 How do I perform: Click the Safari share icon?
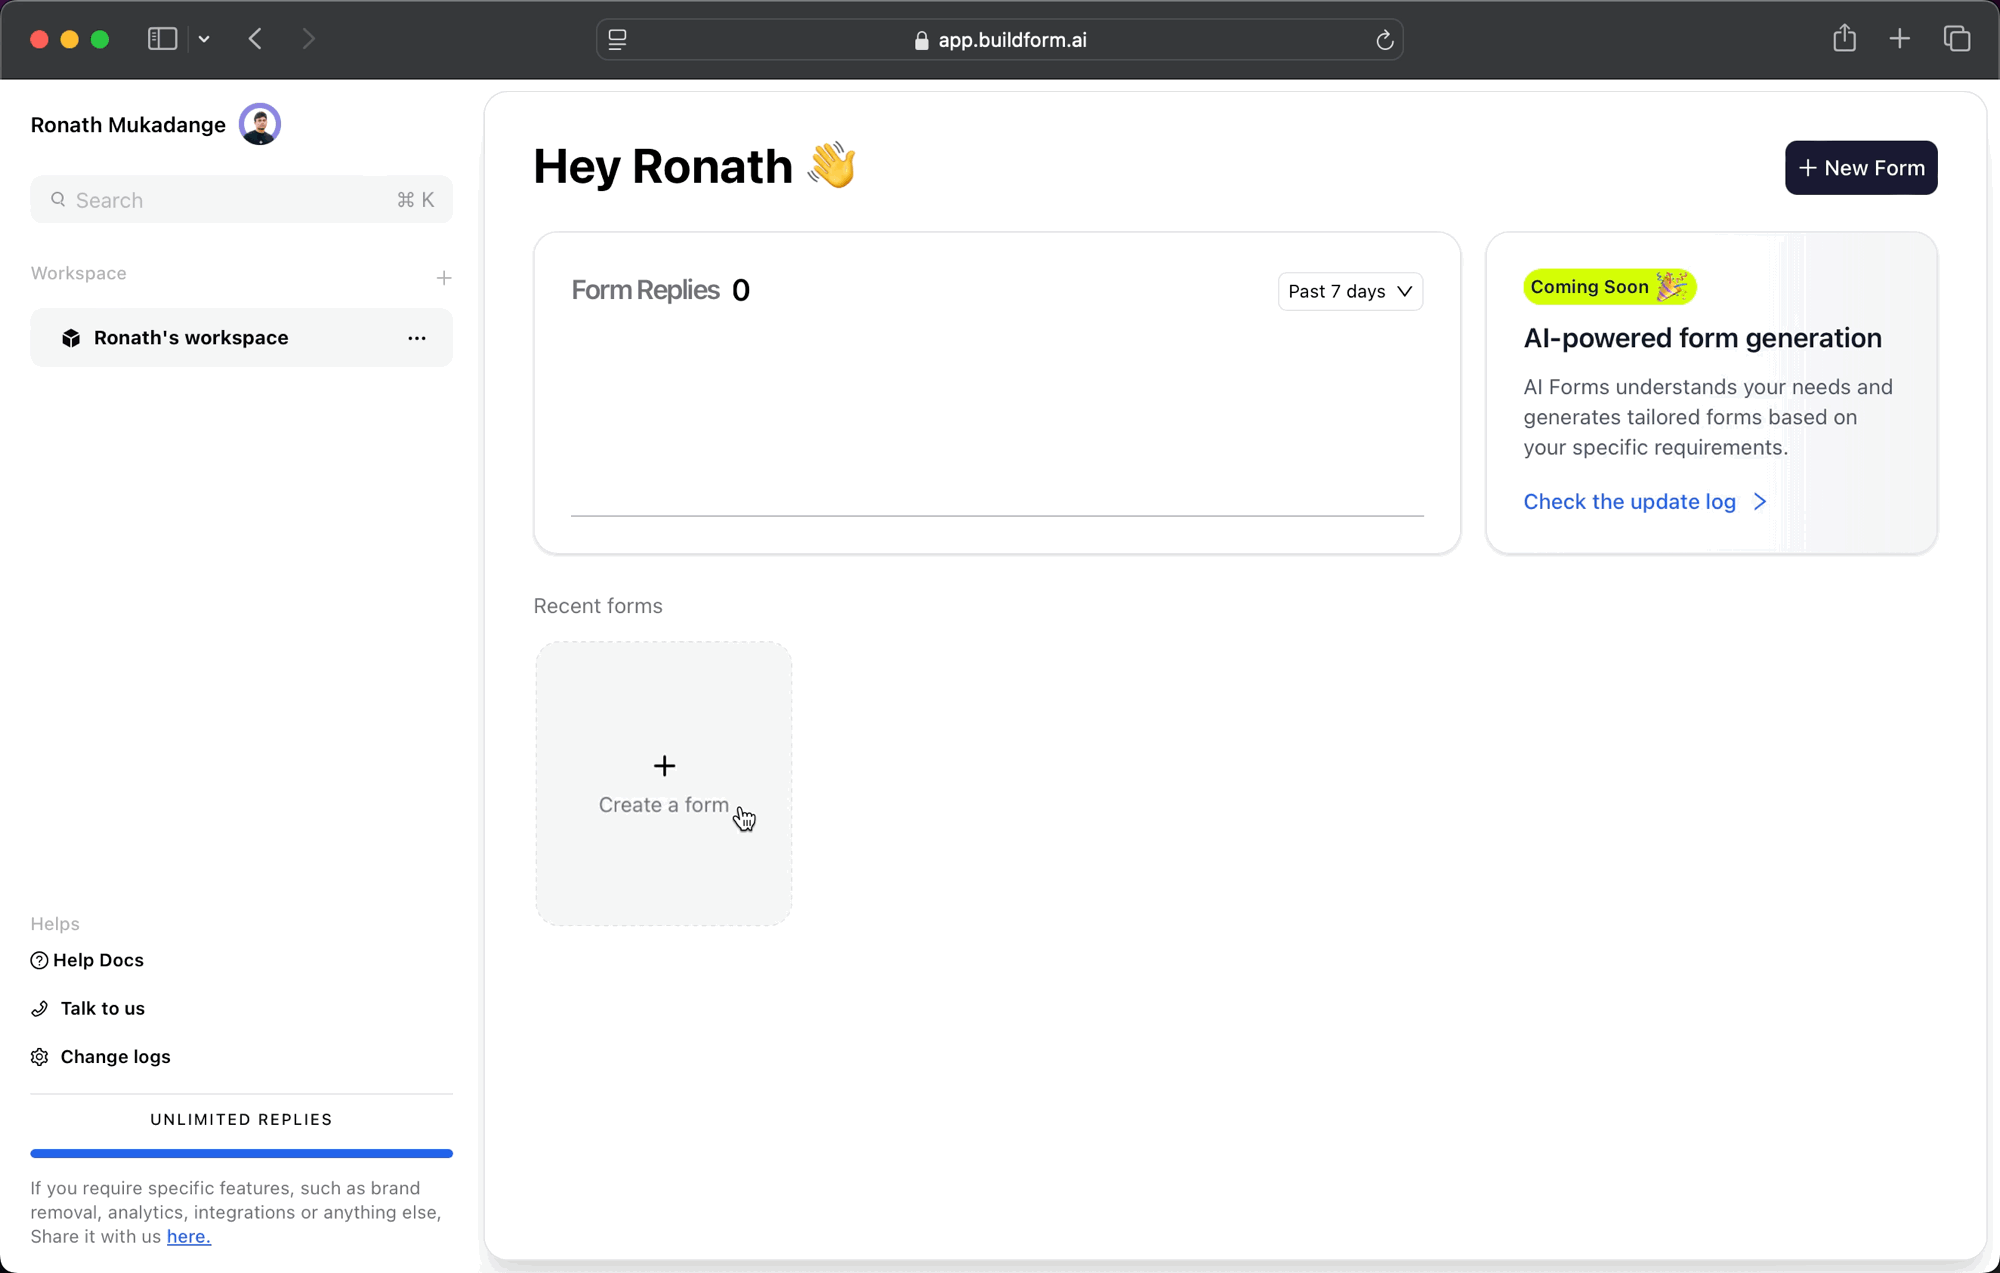(1844, 39)
